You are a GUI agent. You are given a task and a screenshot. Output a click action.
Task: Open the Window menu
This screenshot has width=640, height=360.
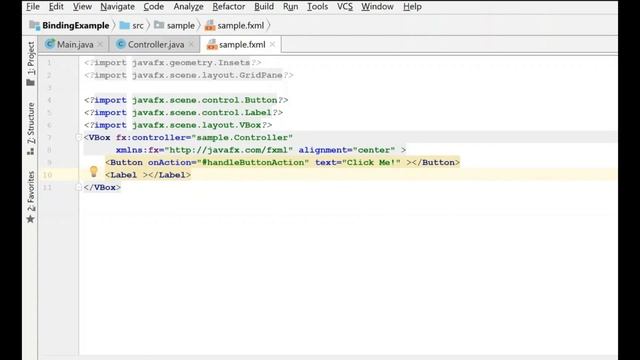point(377,7)
